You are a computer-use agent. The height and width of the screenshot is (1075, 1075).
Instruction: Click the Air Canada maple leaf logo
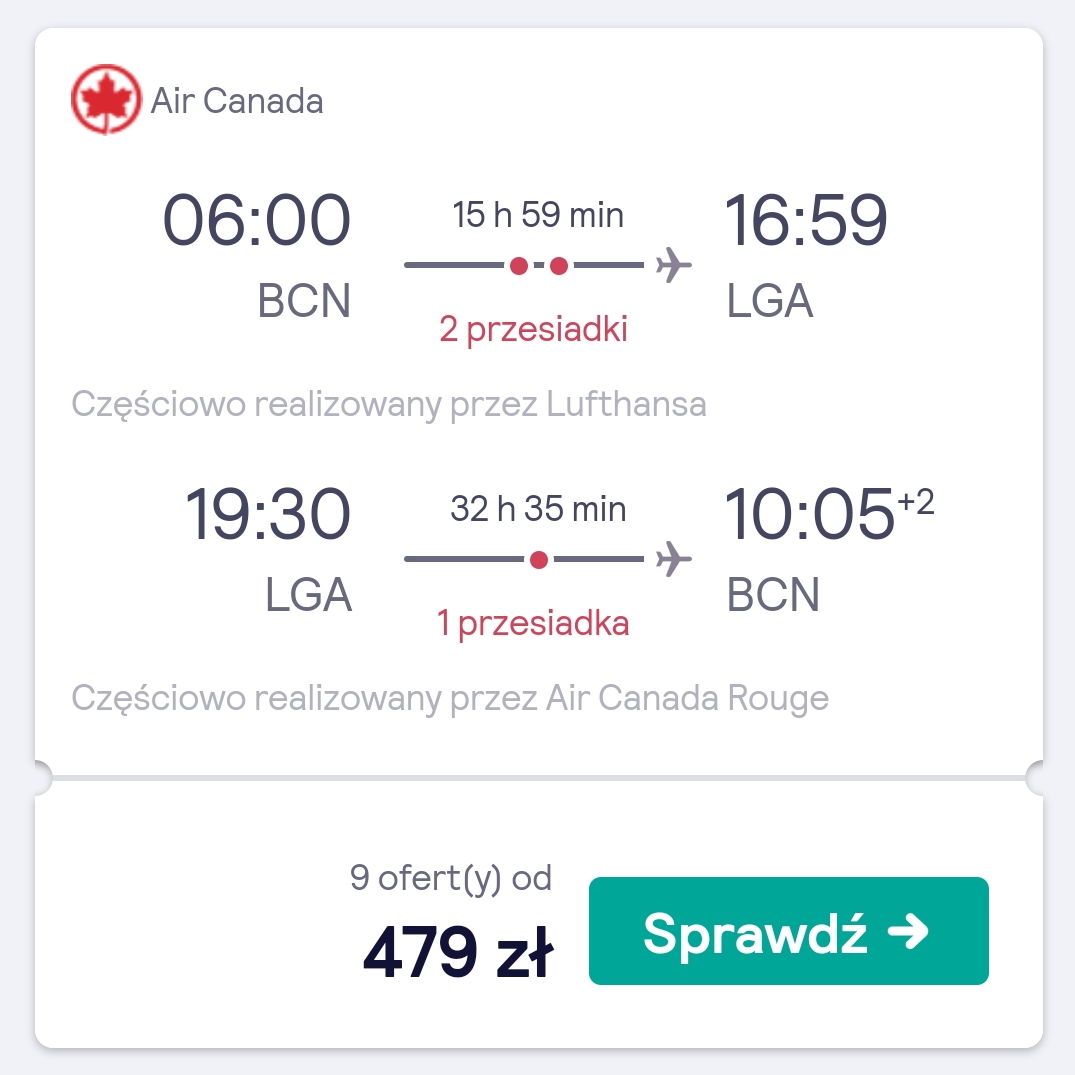tap(106, 99)
